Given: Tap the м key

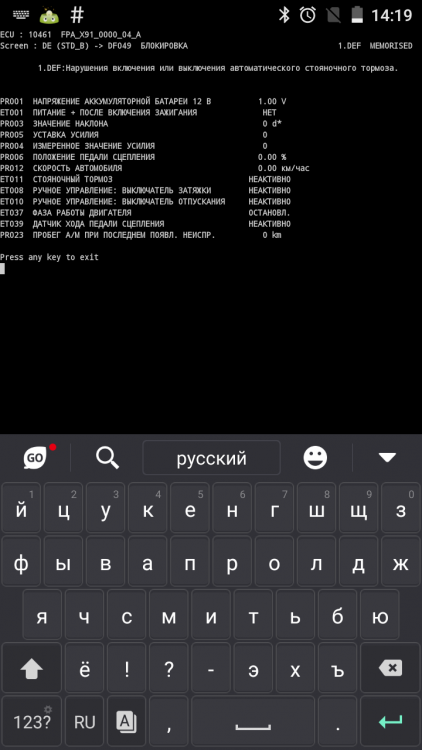Looking at the screenshot, I should click(168, 615).
